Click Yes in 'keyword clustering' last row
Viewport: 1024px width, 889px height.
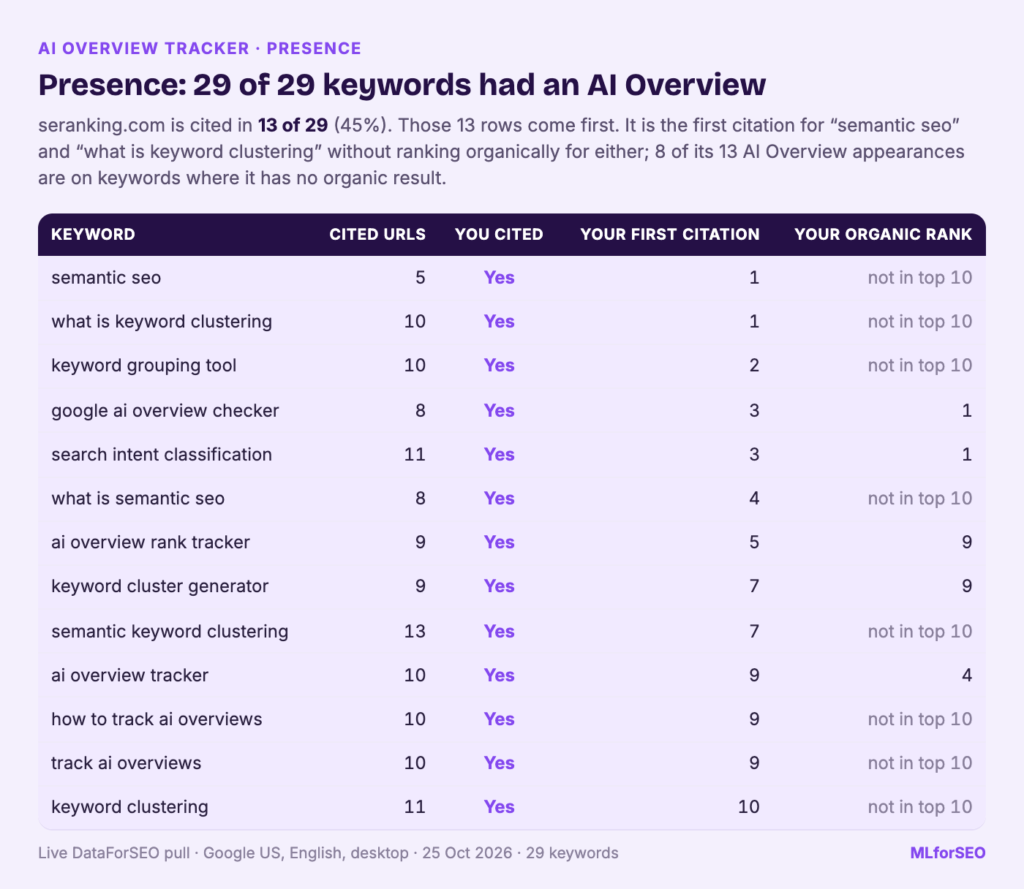(499, 807)
